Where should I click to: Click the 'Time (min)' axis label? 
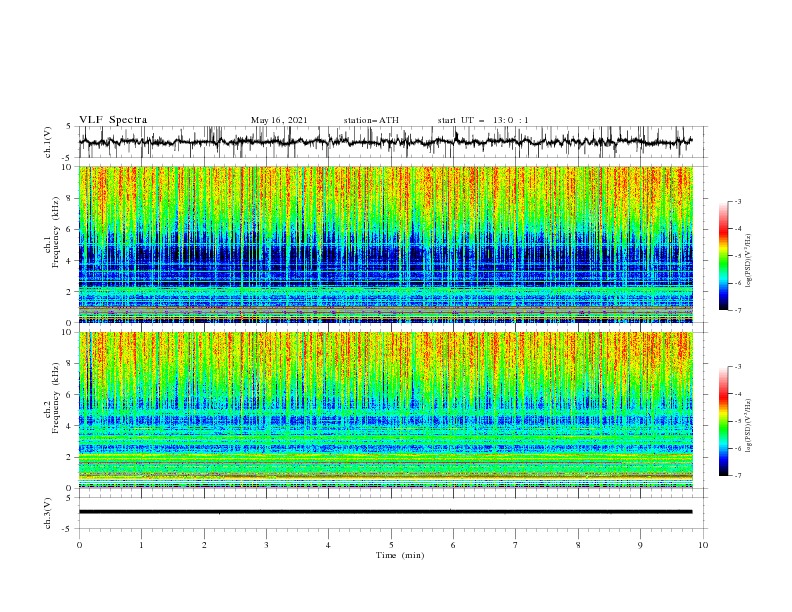coord(400,555)
